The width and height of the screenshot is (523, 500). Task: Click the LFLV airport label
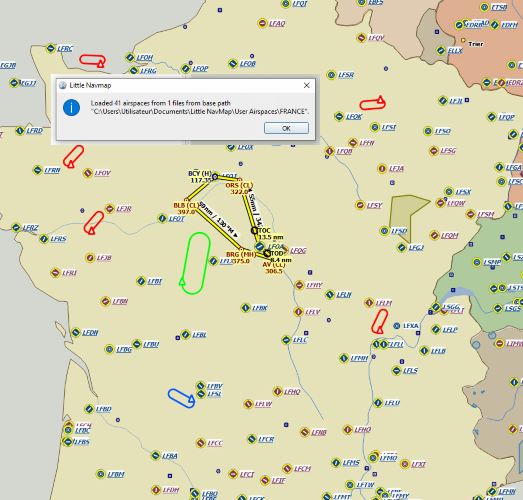(313, 312)
